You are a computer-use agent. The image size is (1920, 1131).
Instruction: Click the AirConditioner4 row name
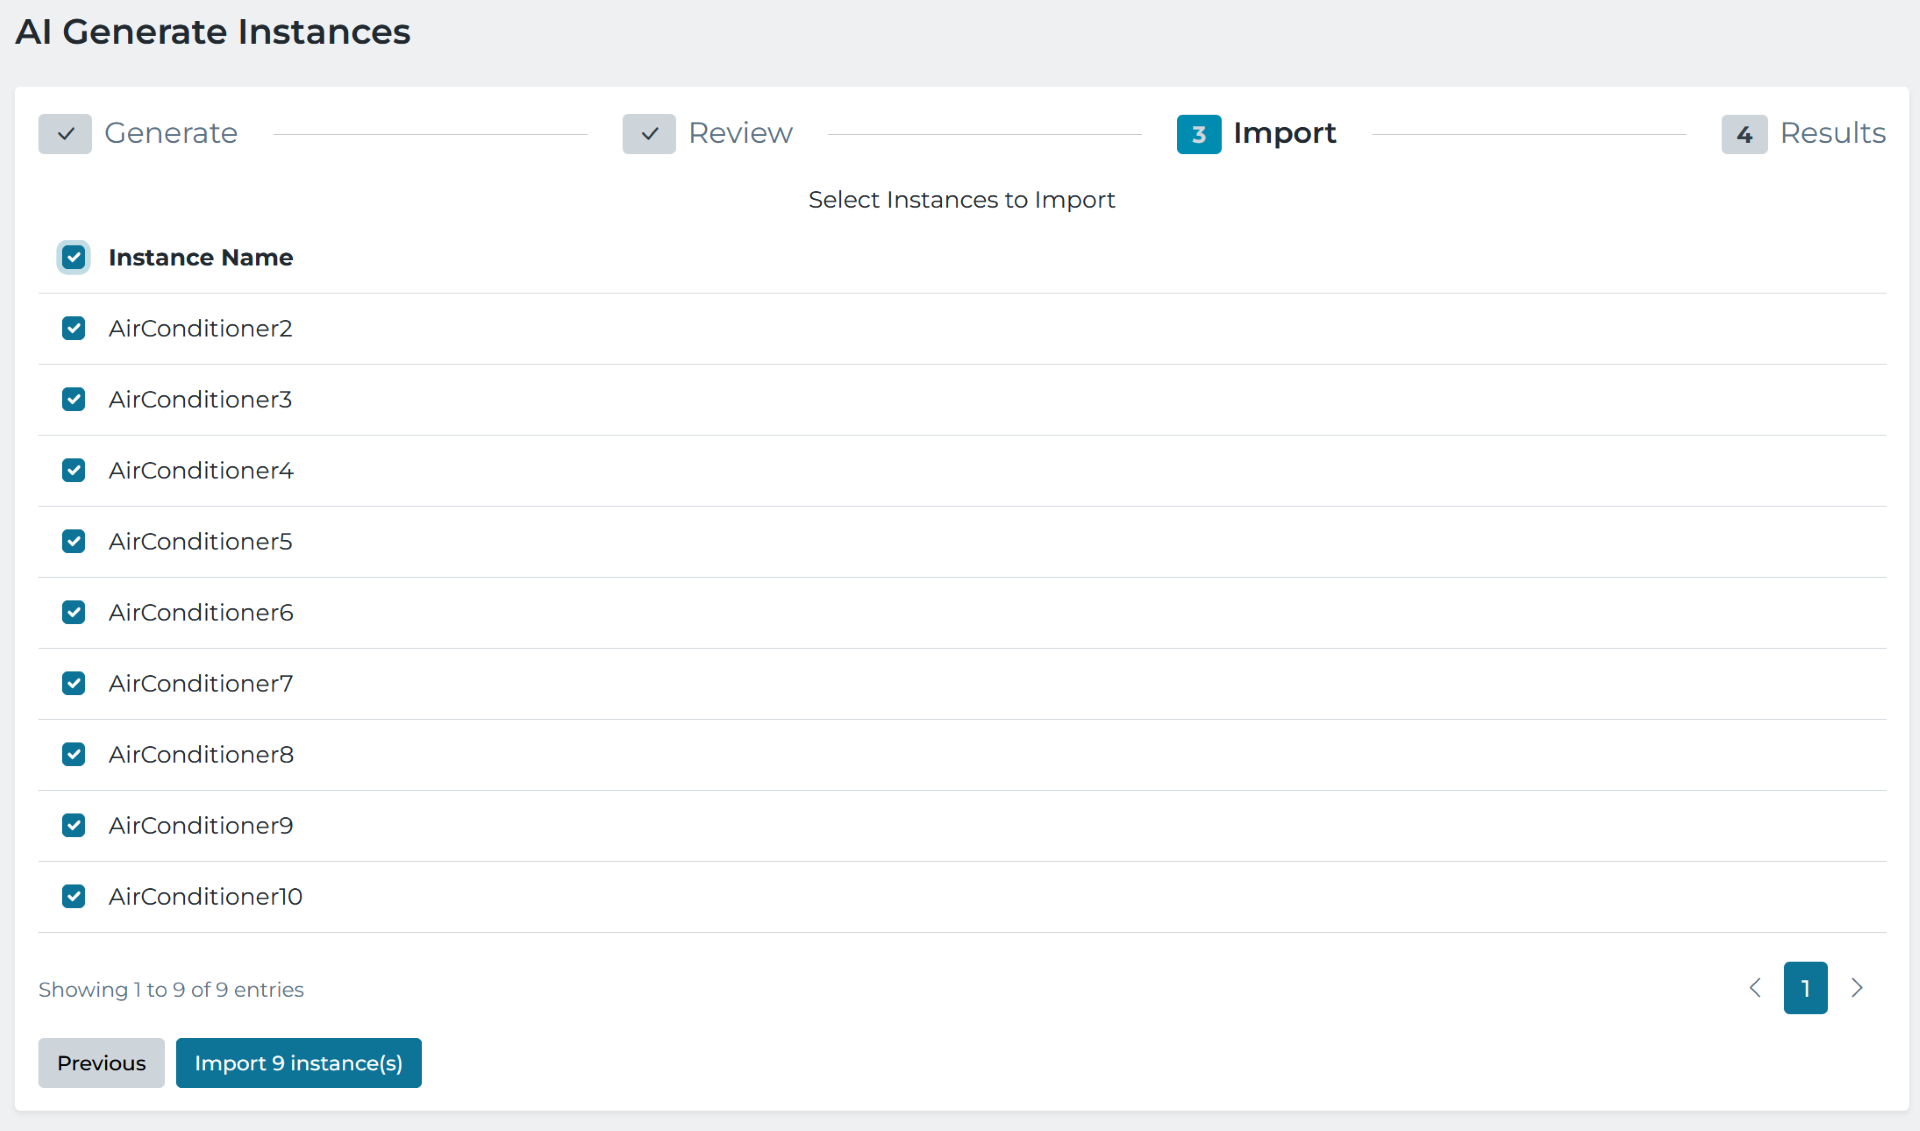[x=201, y=471]
